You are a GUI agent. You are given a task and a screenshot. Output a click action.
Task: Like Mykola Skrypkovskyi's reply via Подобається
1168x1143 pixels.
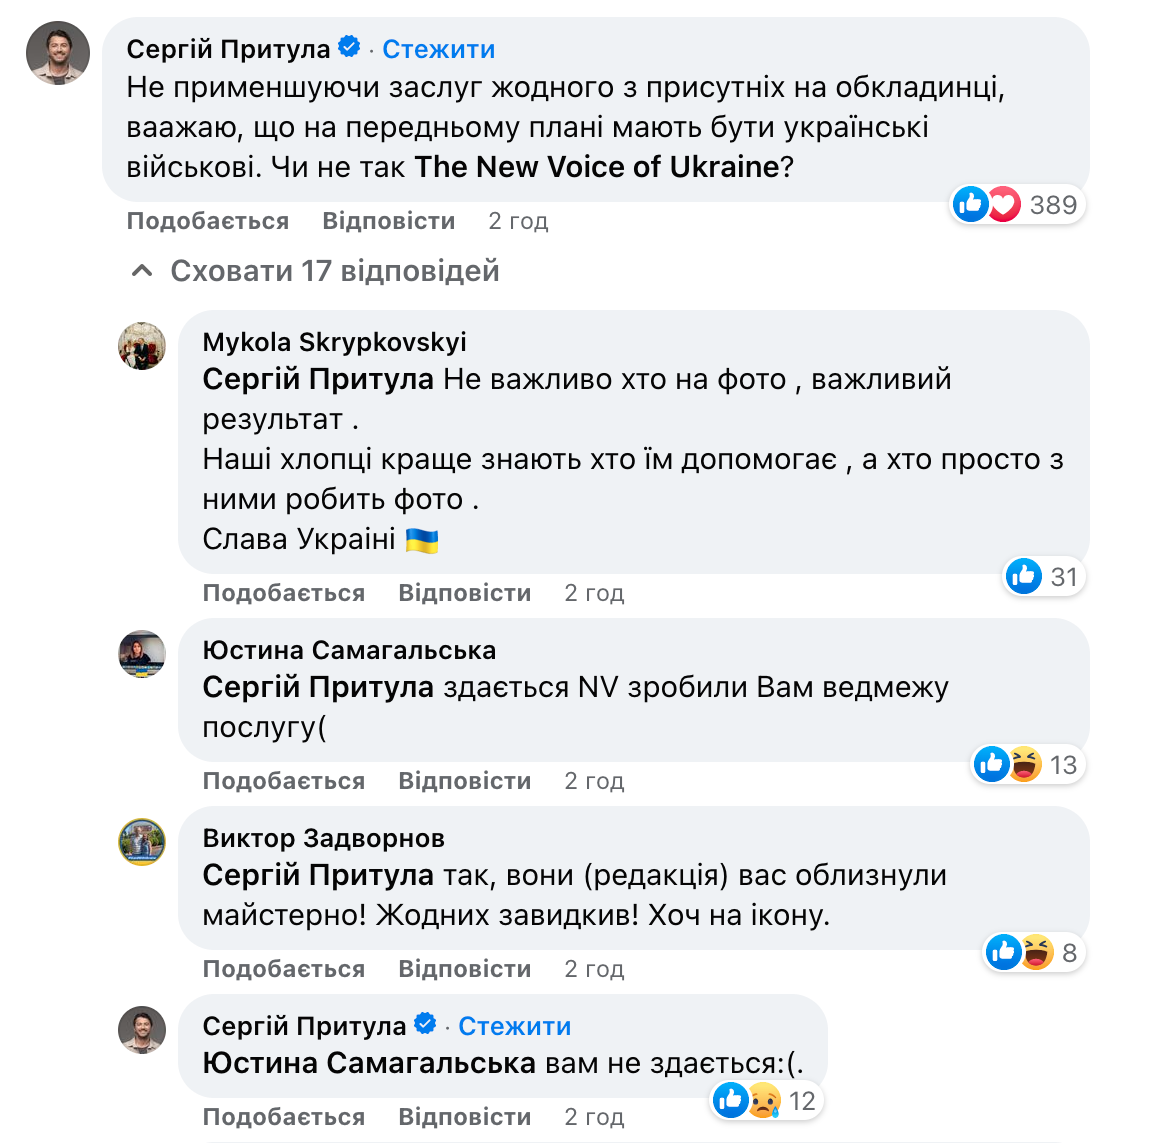tap(283, 593)
